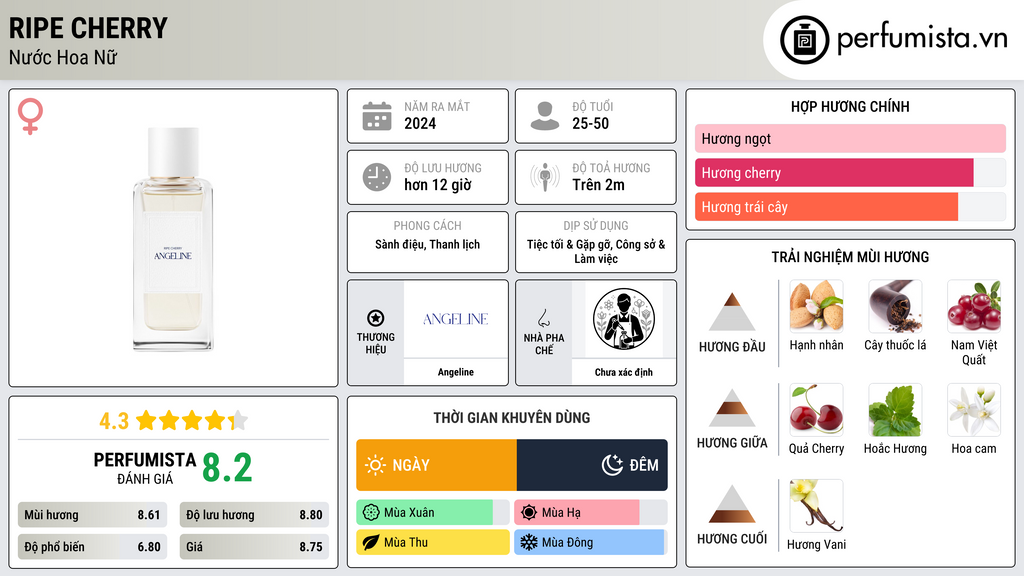Click the Hương trái cây accord bar
This screenshot has width=1024, height=576.
point(850,206)
